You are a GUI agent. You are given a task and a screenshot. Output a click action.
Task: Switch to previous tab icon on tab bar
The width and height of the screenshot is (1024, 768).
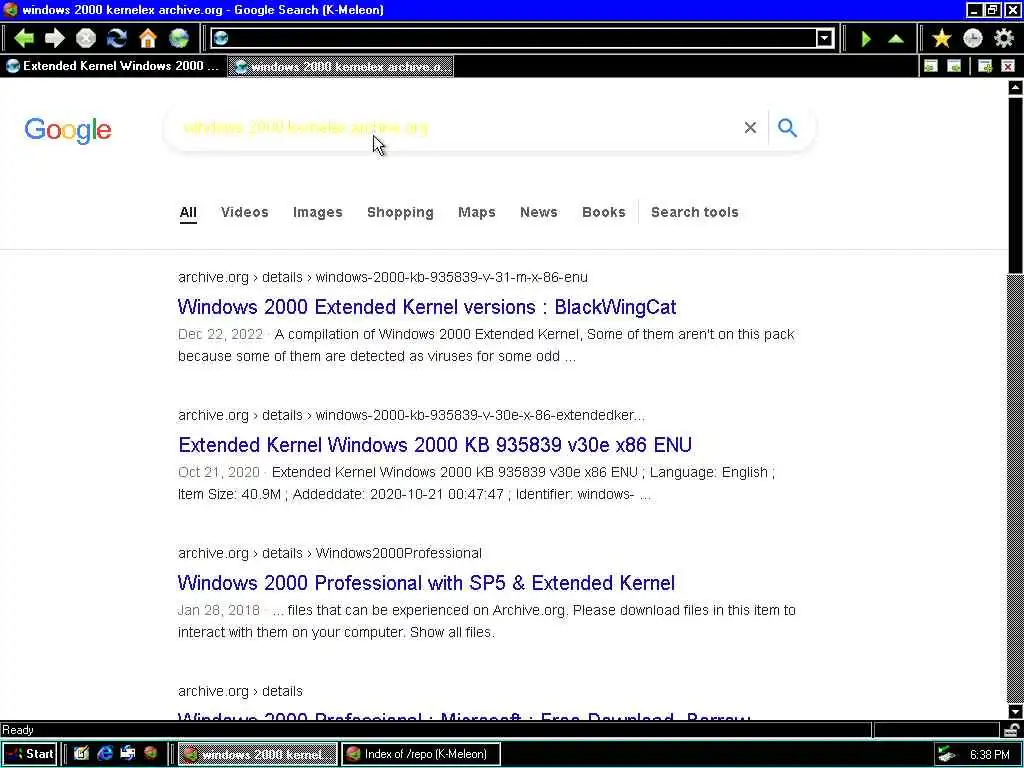(931, 66)
